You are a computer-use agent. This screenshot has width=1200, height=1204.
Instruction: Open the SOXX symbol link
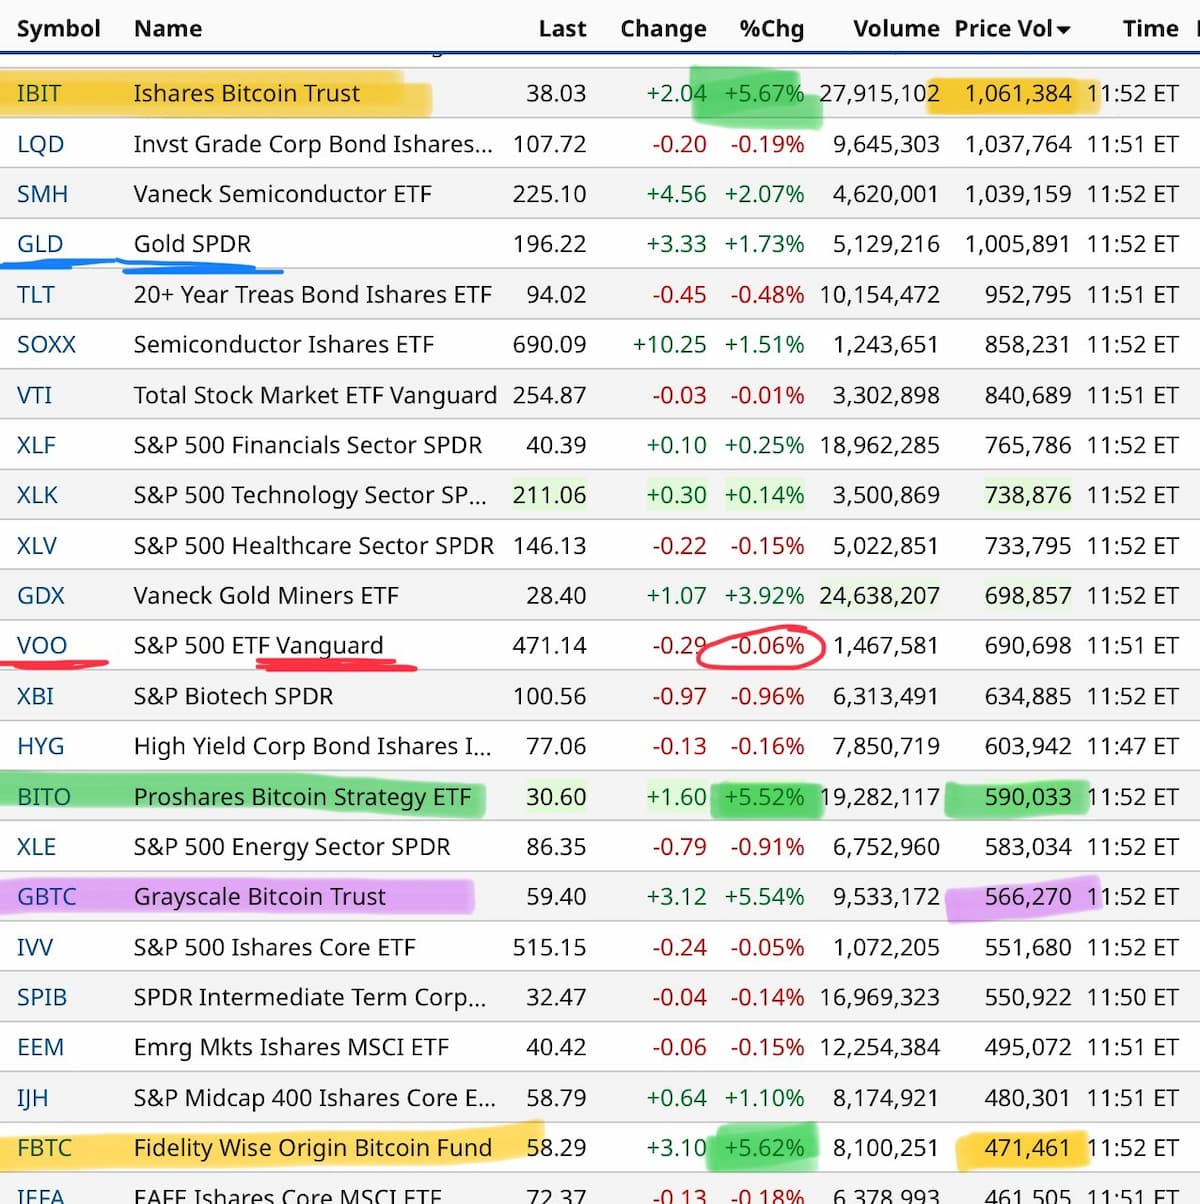click(46, 345)
